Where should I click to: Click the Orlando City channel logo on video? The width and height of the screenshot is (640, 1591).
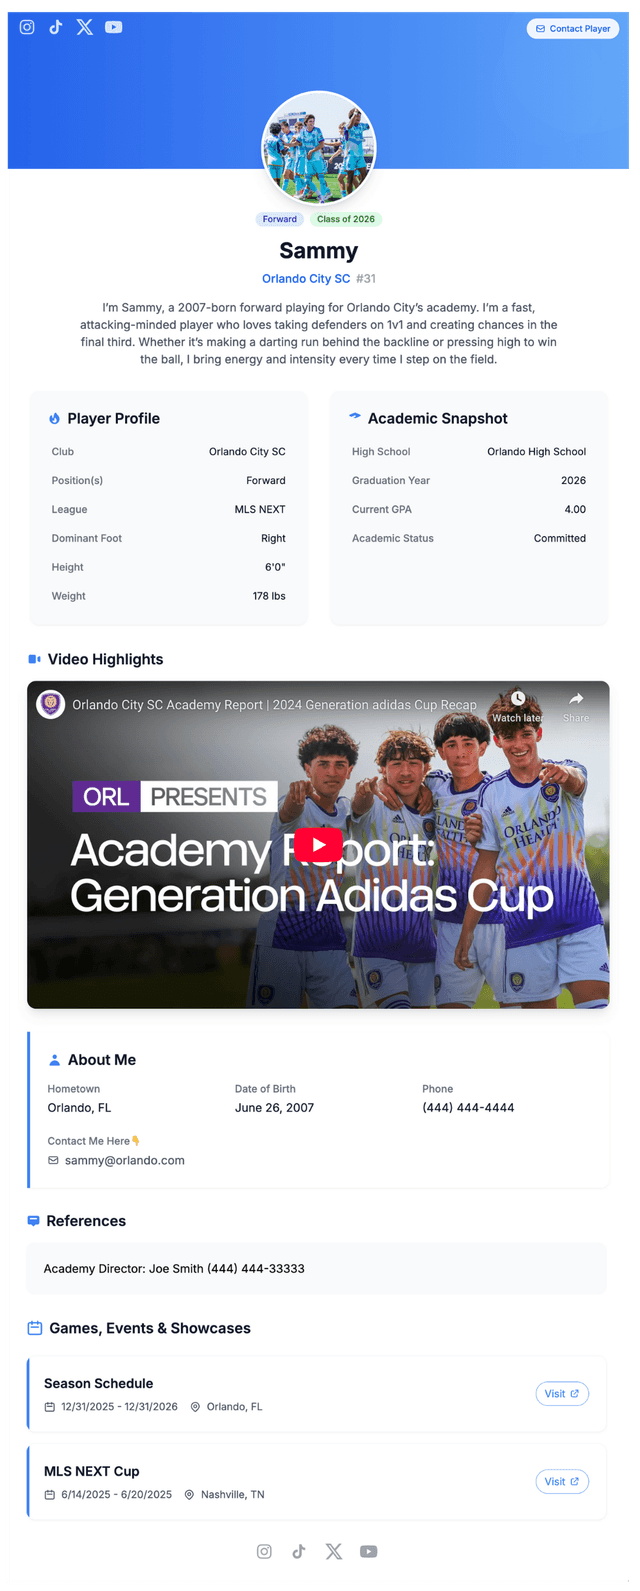point(51,704)
